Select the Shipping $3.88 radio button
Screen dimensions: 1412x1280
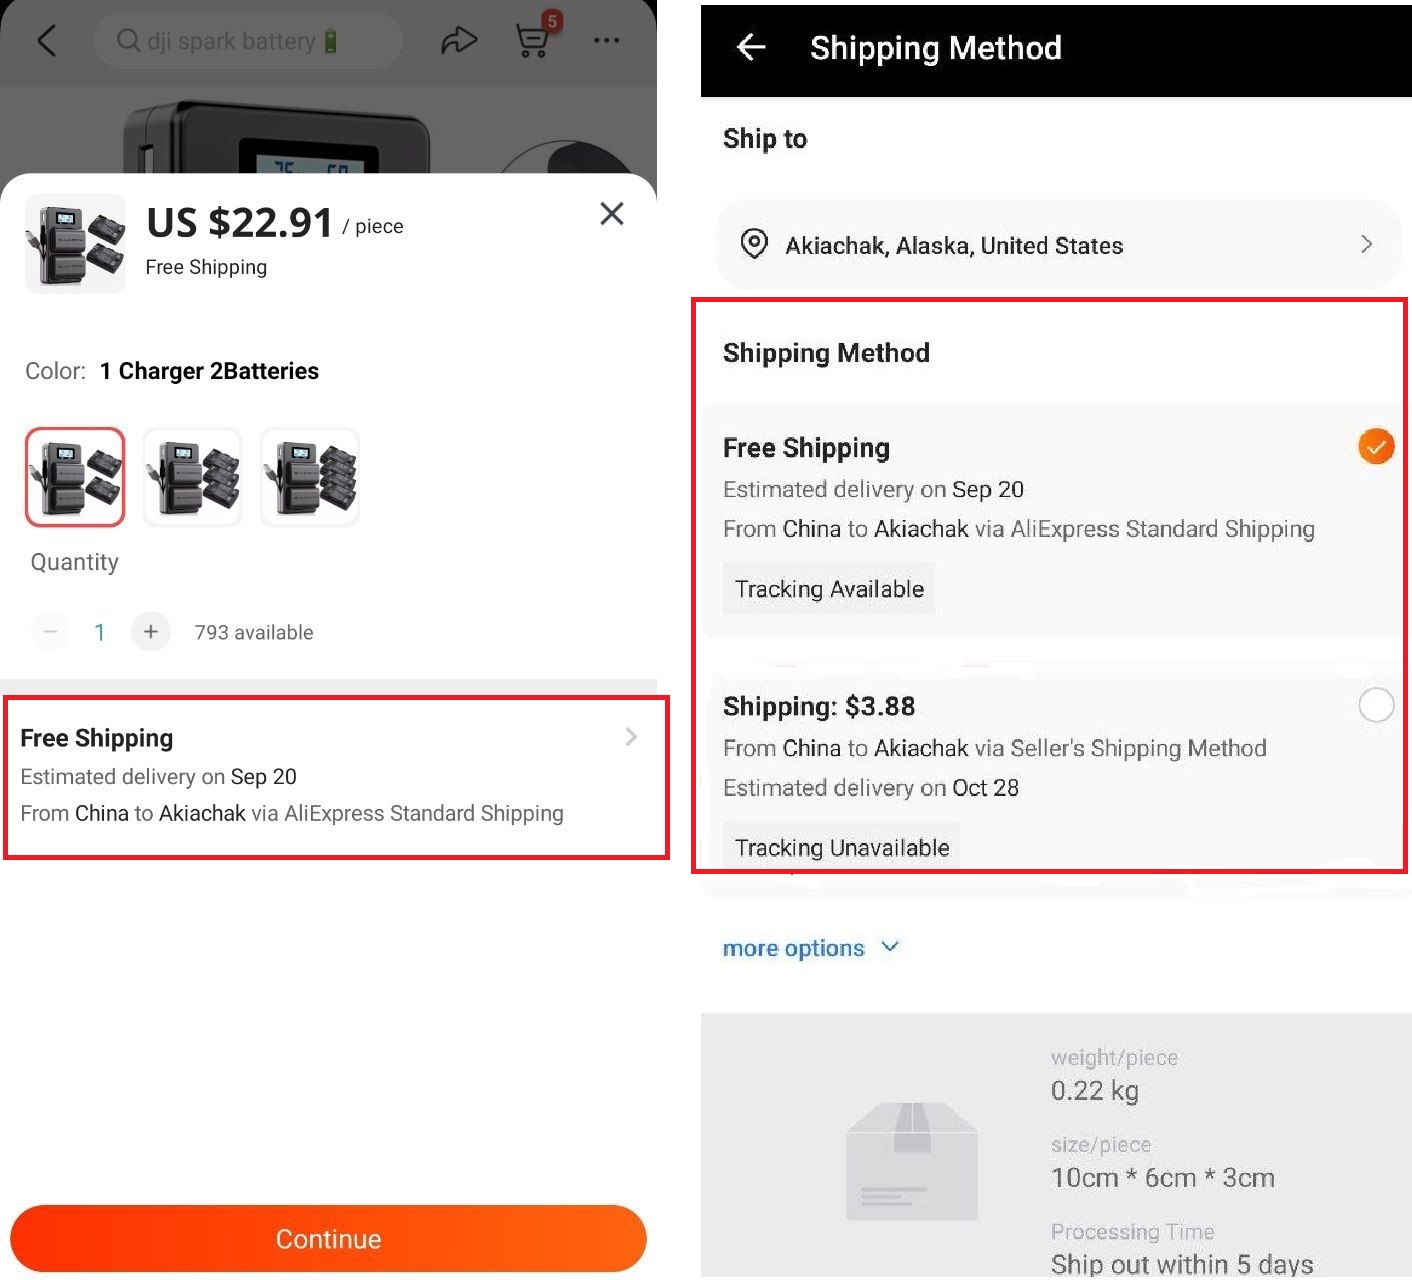(x=1377, y=705)
